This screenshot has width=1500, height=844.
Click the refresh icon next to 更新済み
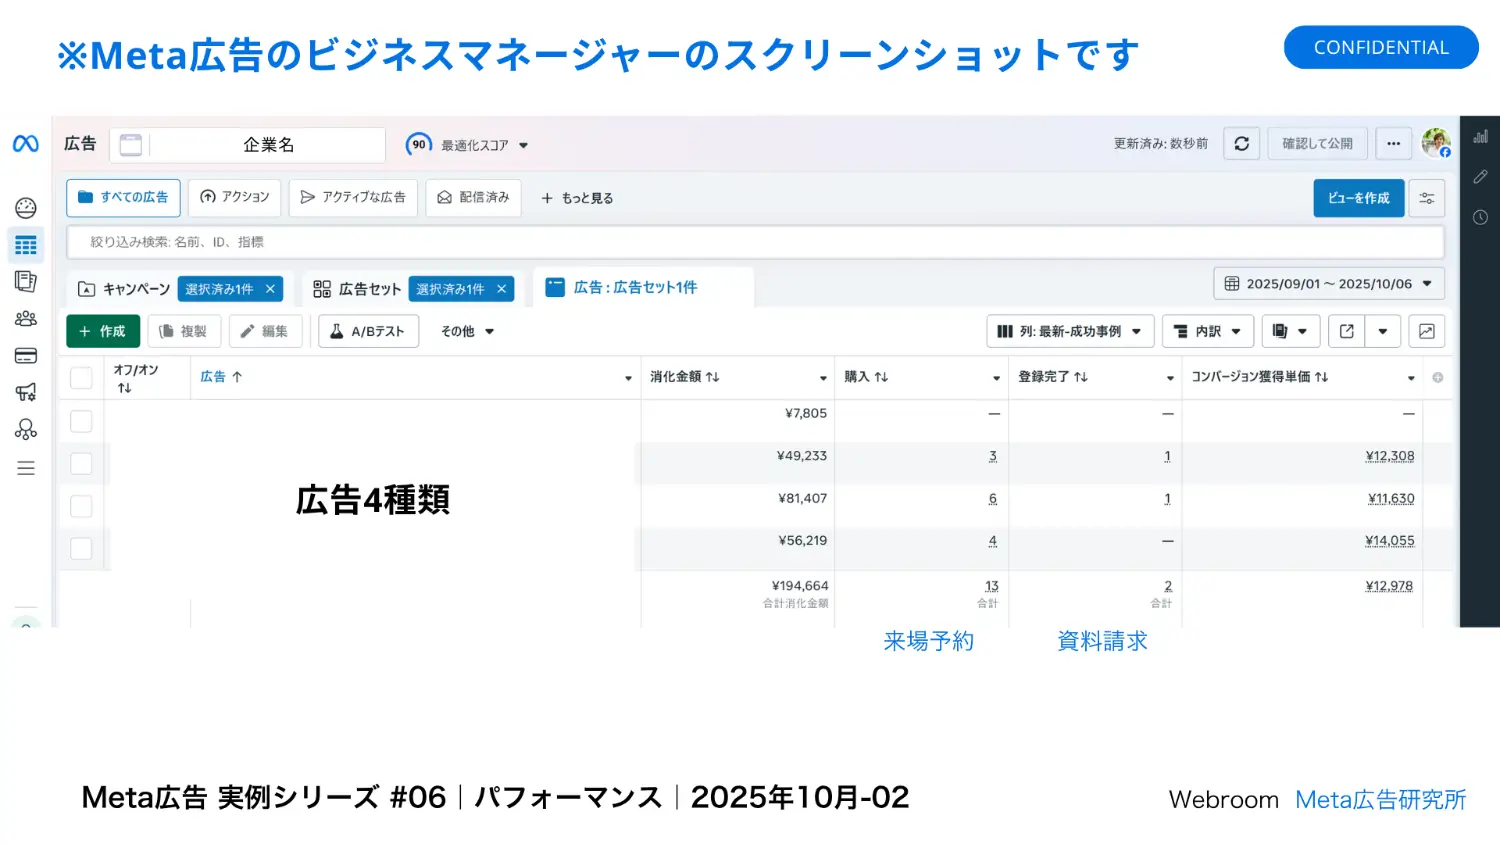[1241, 144]
